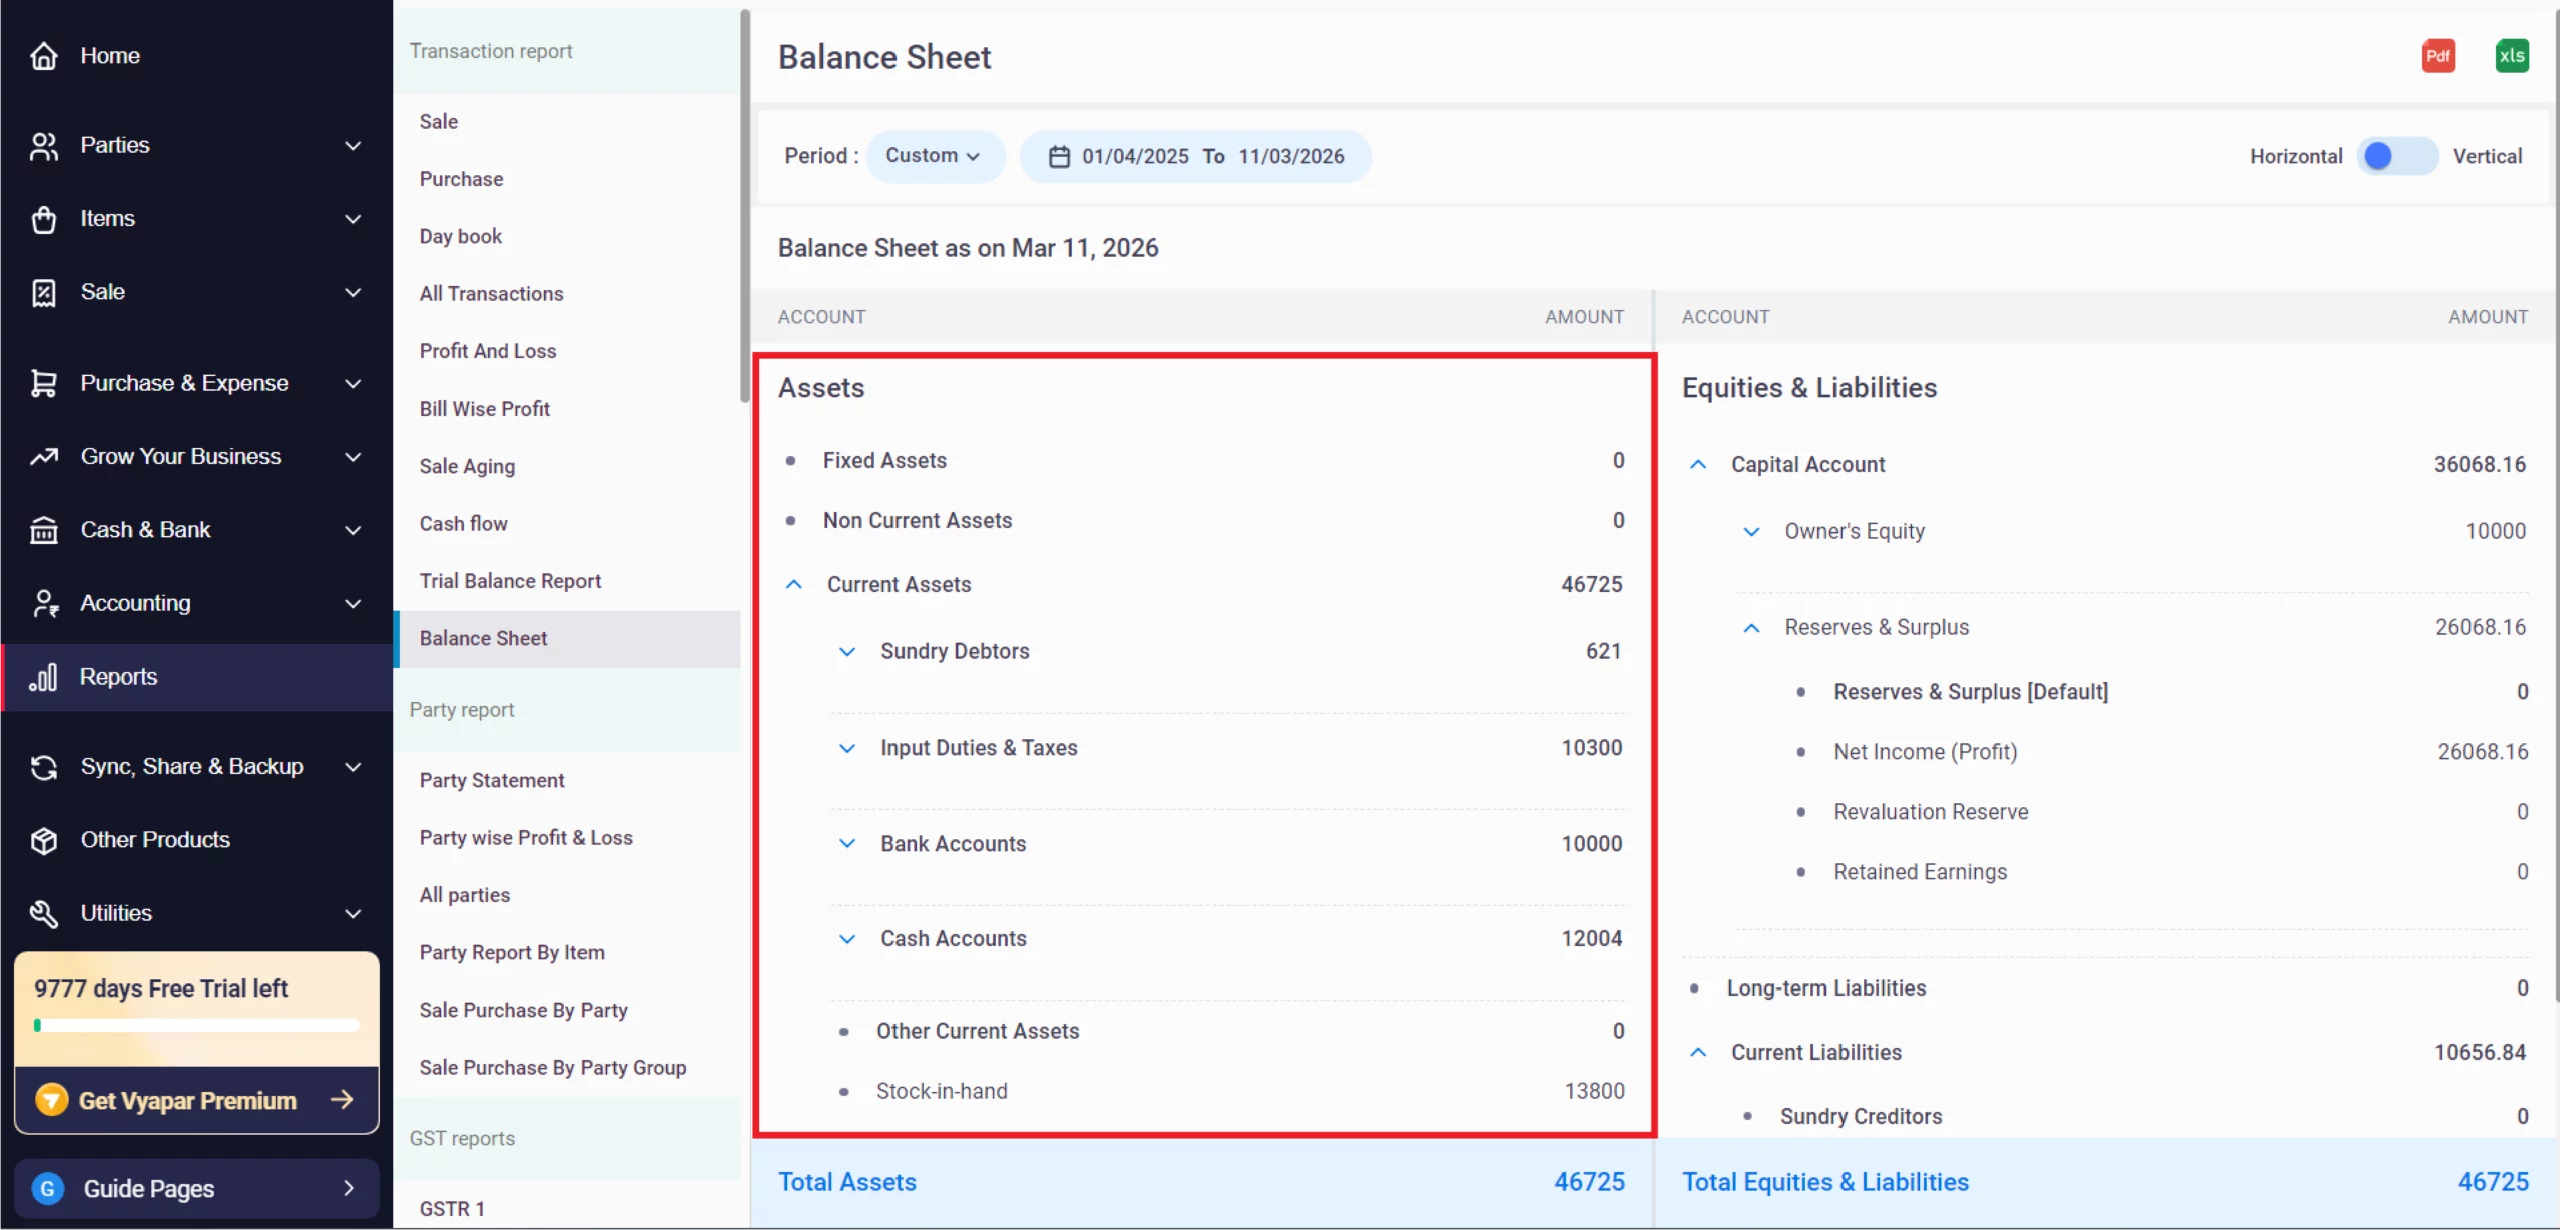The width and height of the screenshot is (2560, 1230).
Task: Export the Balance Sheet to Excel
Action: (x=2512, y=55)
